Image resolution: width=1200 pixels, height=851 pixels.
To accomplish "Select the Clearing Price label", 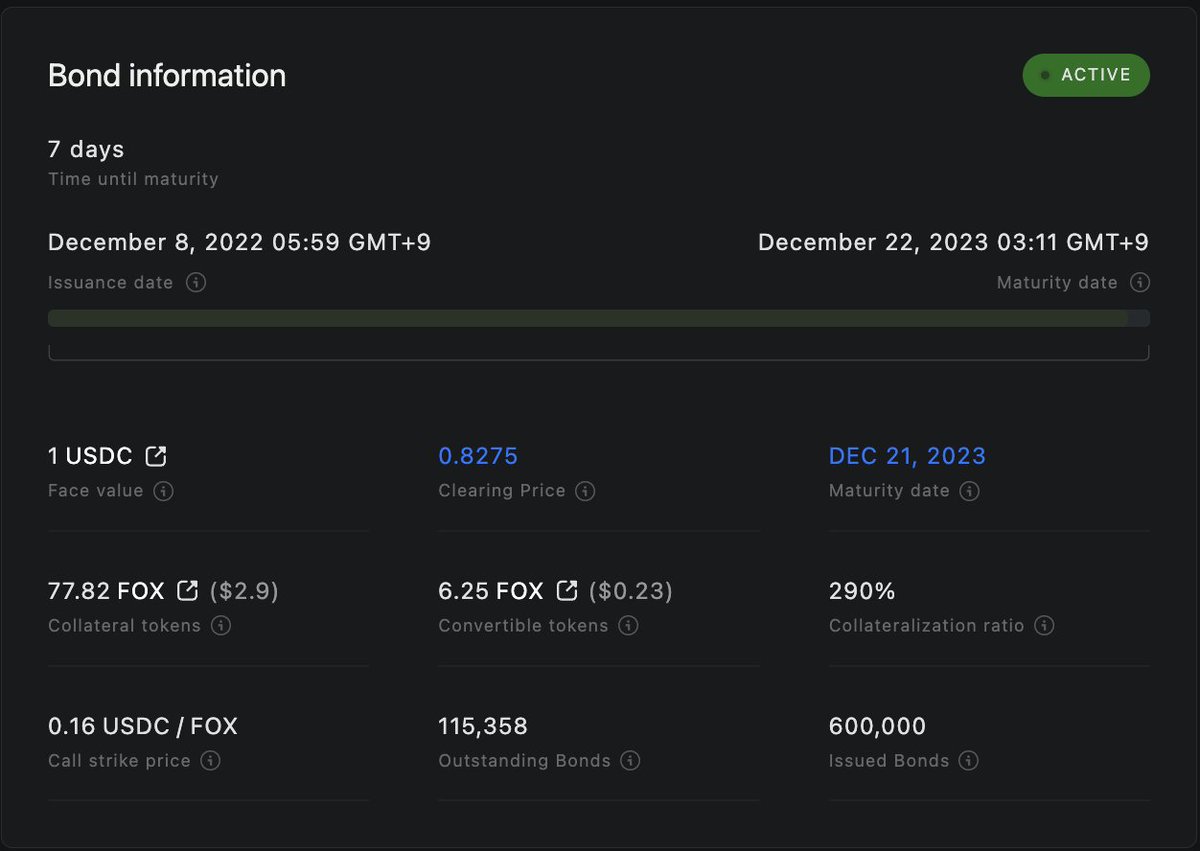I will tap(502, 491).
